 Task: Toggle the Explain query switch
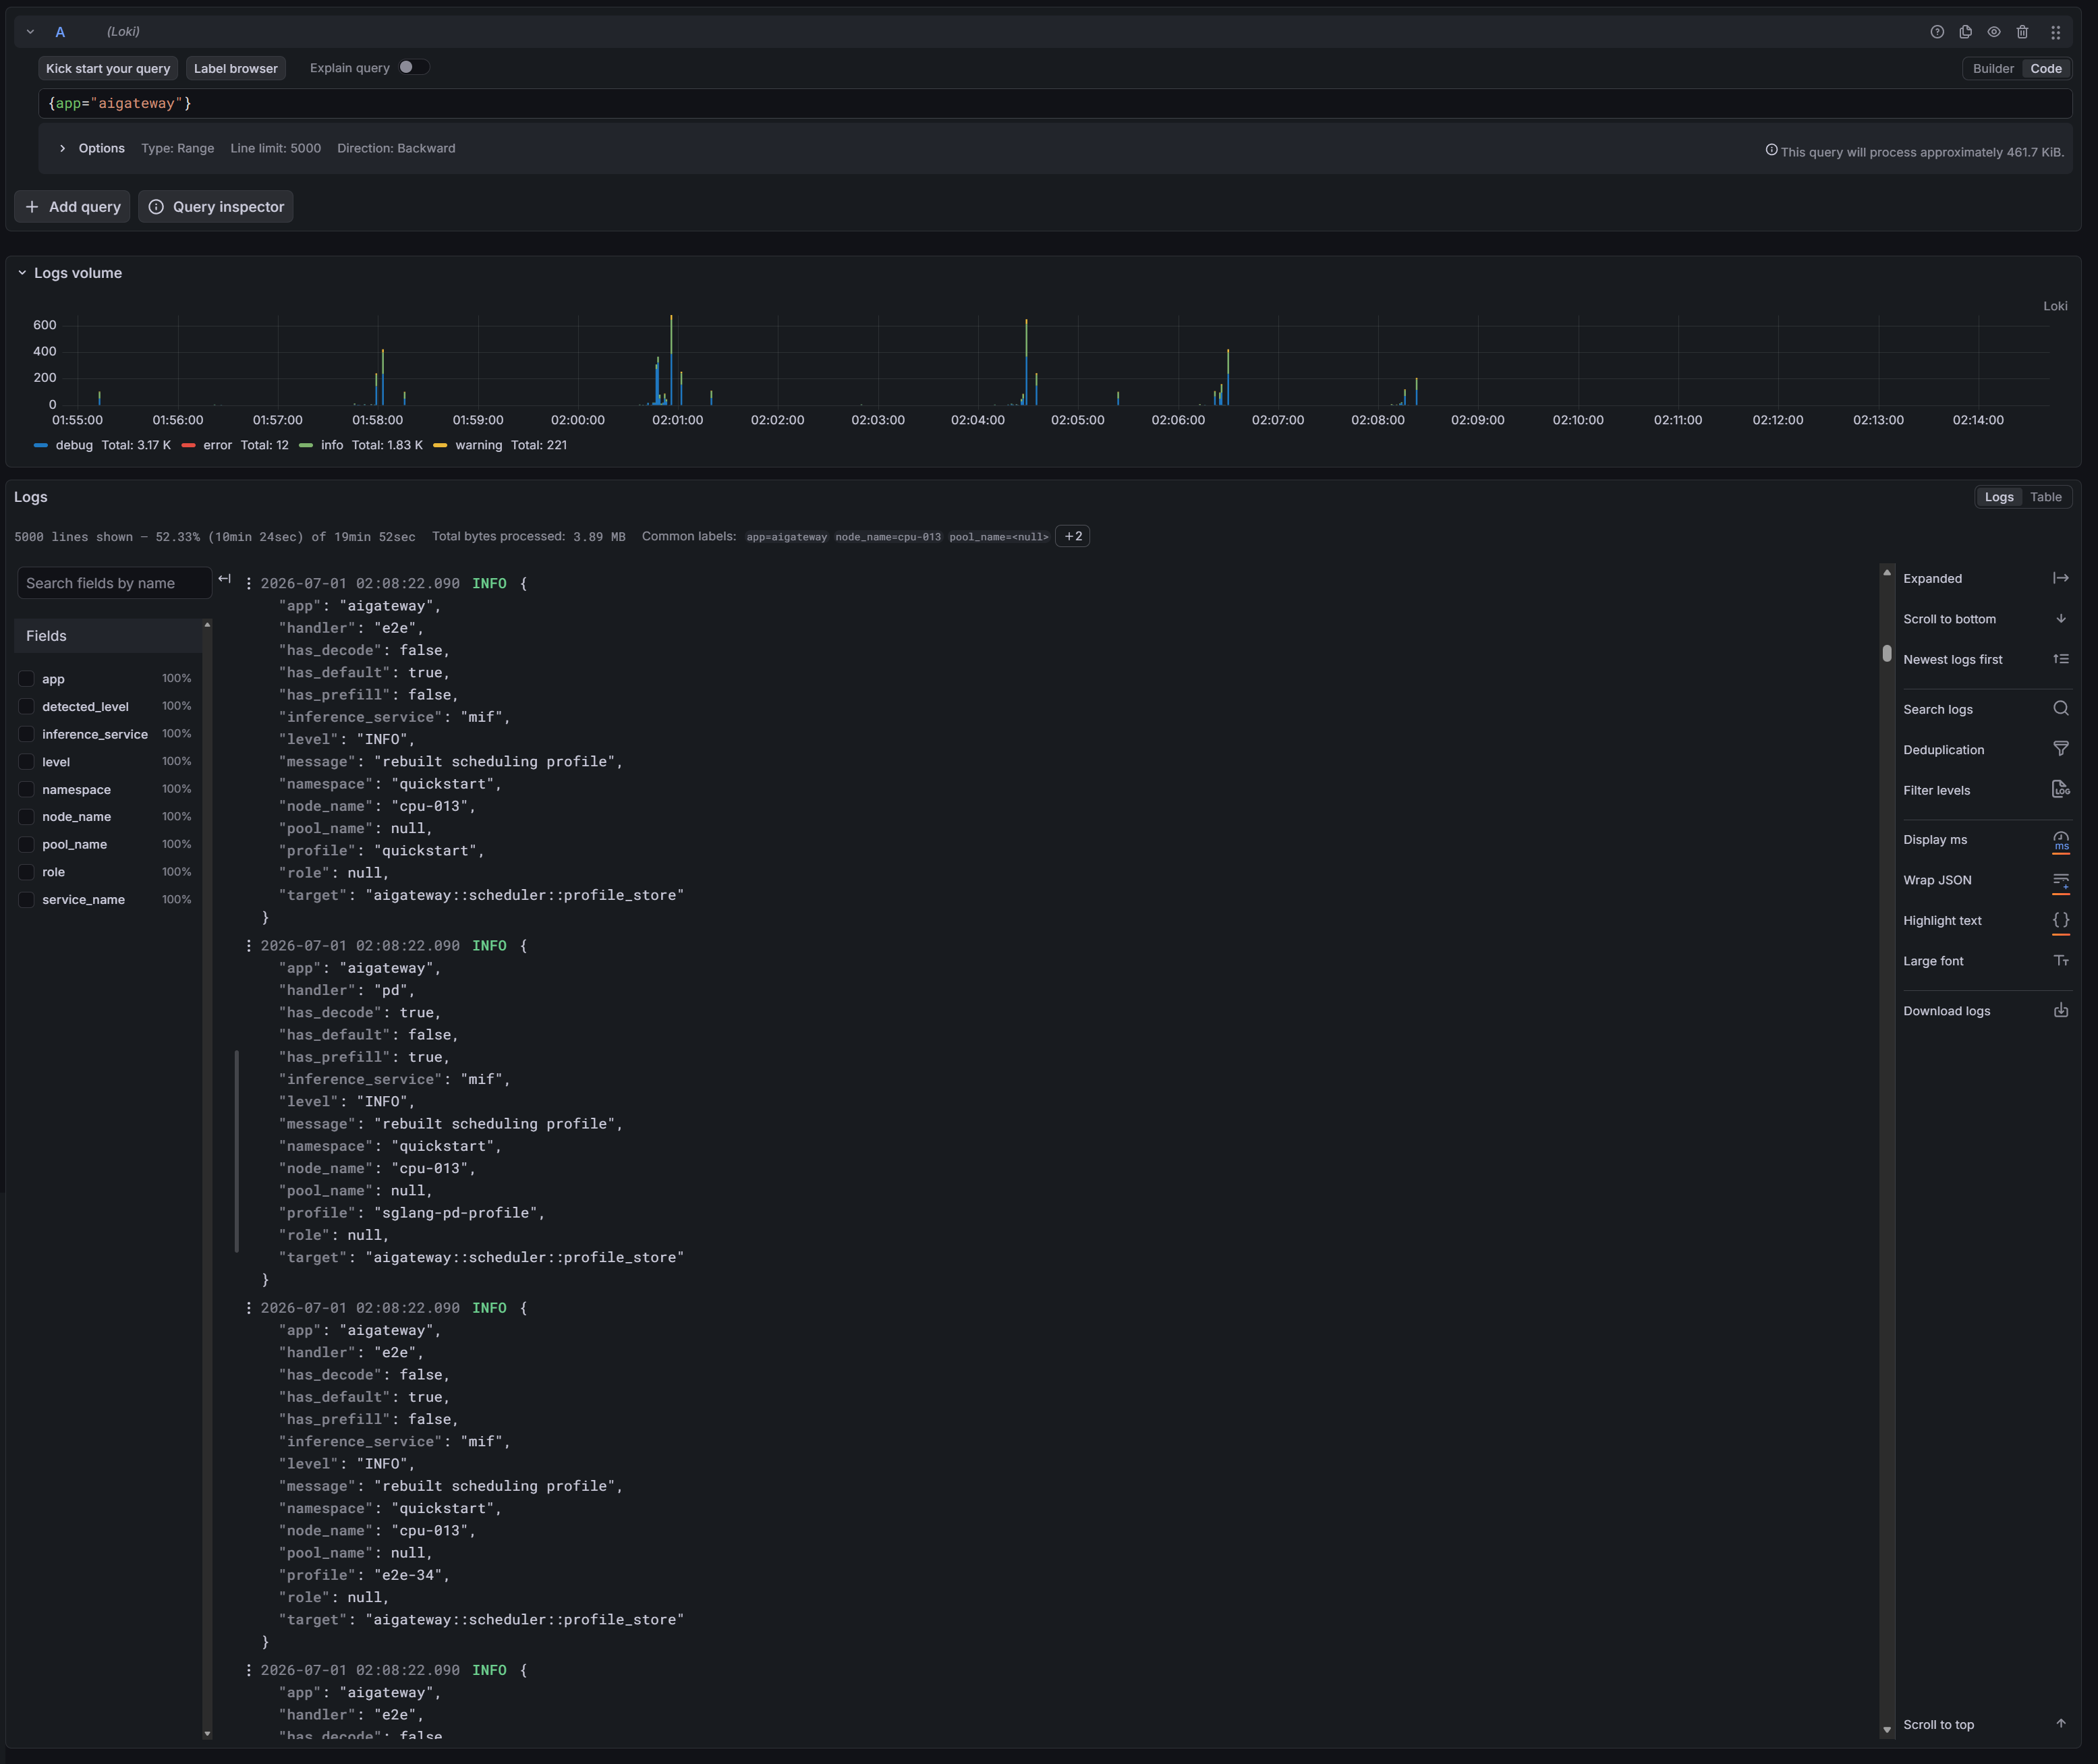coord(413,67)
